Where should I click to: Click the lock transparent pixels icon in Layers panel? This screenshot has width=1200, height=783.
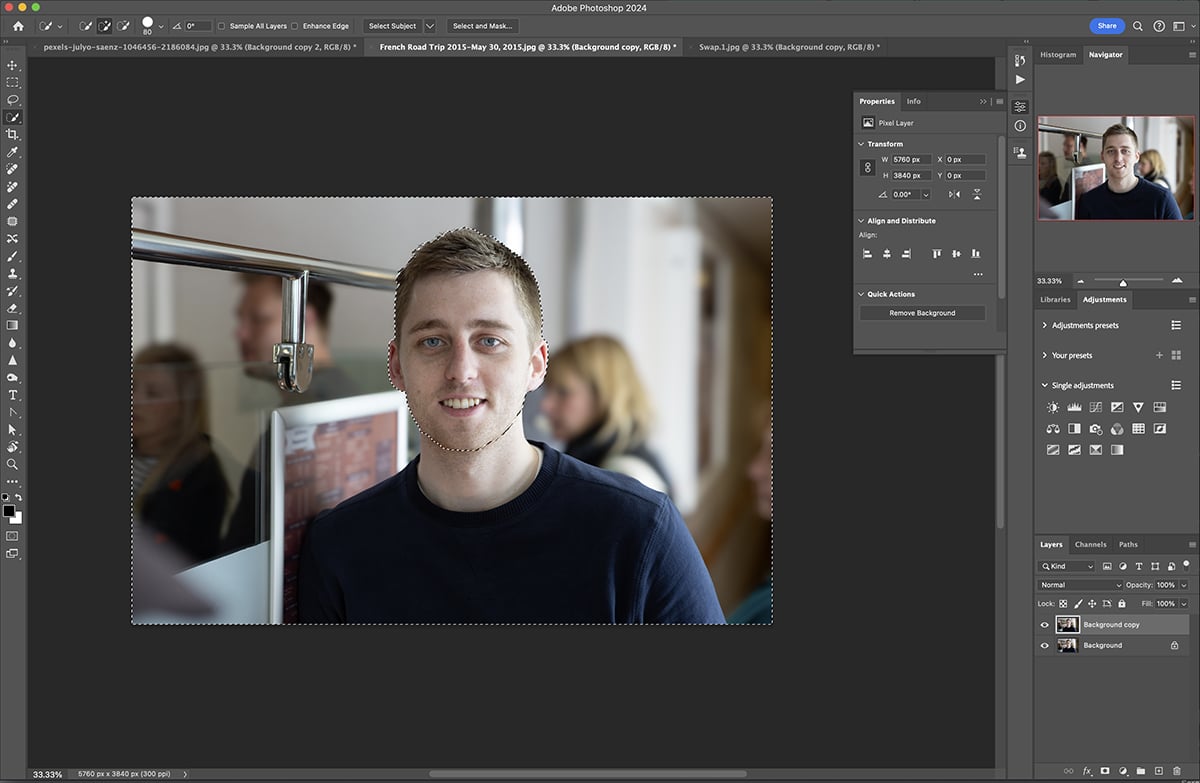pos(1063,604)
